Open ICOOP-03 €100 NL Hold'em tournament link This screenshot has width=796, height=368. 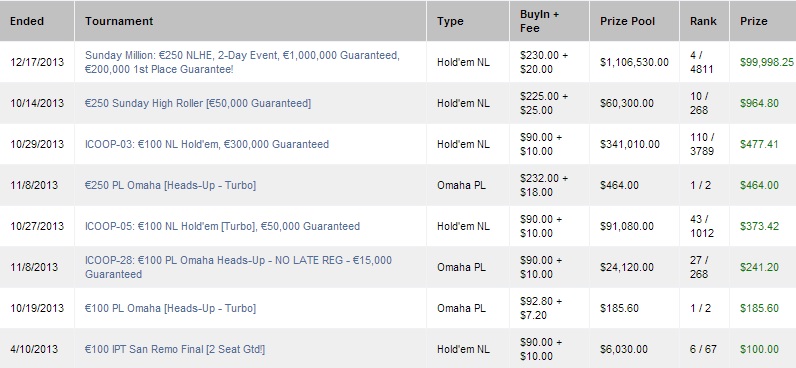click(207, 144)
